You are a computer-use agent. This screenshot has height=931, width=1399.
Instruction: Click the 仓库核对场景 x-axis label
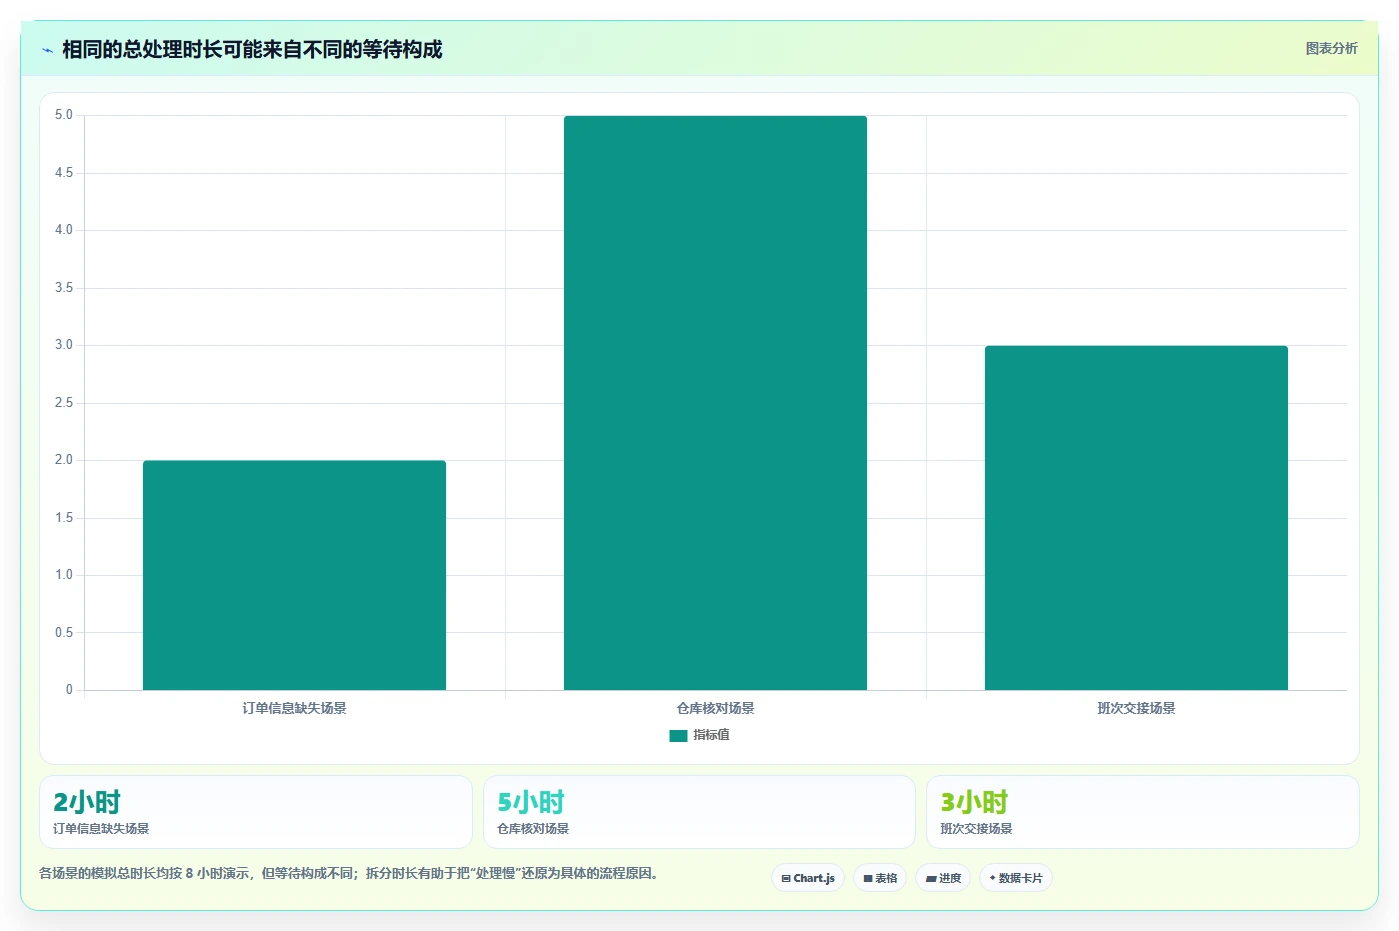point(715,708)
